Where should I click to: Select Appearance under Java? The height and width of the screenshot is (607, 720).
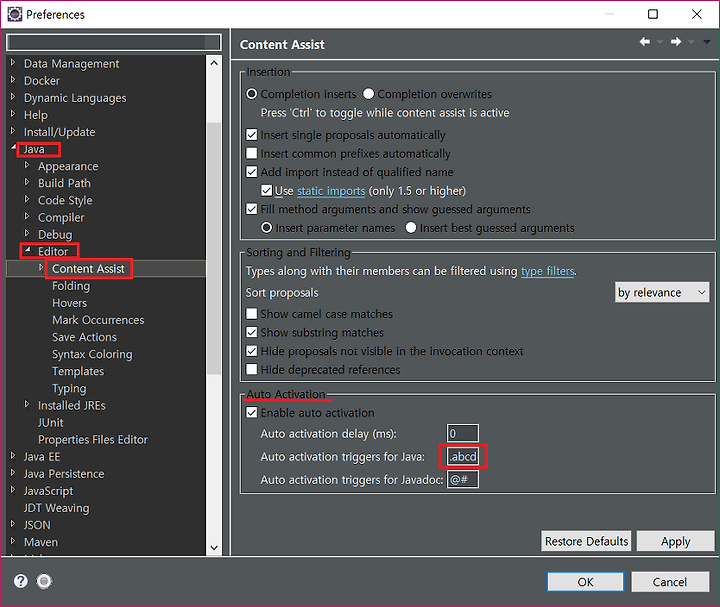coord(68,166)
